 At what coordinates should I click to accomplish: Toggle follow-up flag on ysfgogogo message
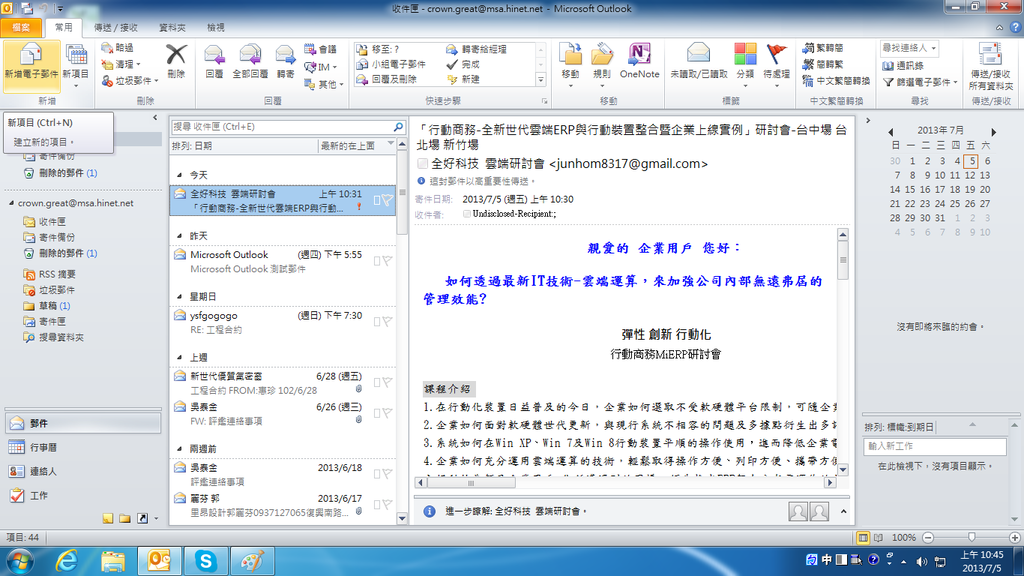pos(387,322)
